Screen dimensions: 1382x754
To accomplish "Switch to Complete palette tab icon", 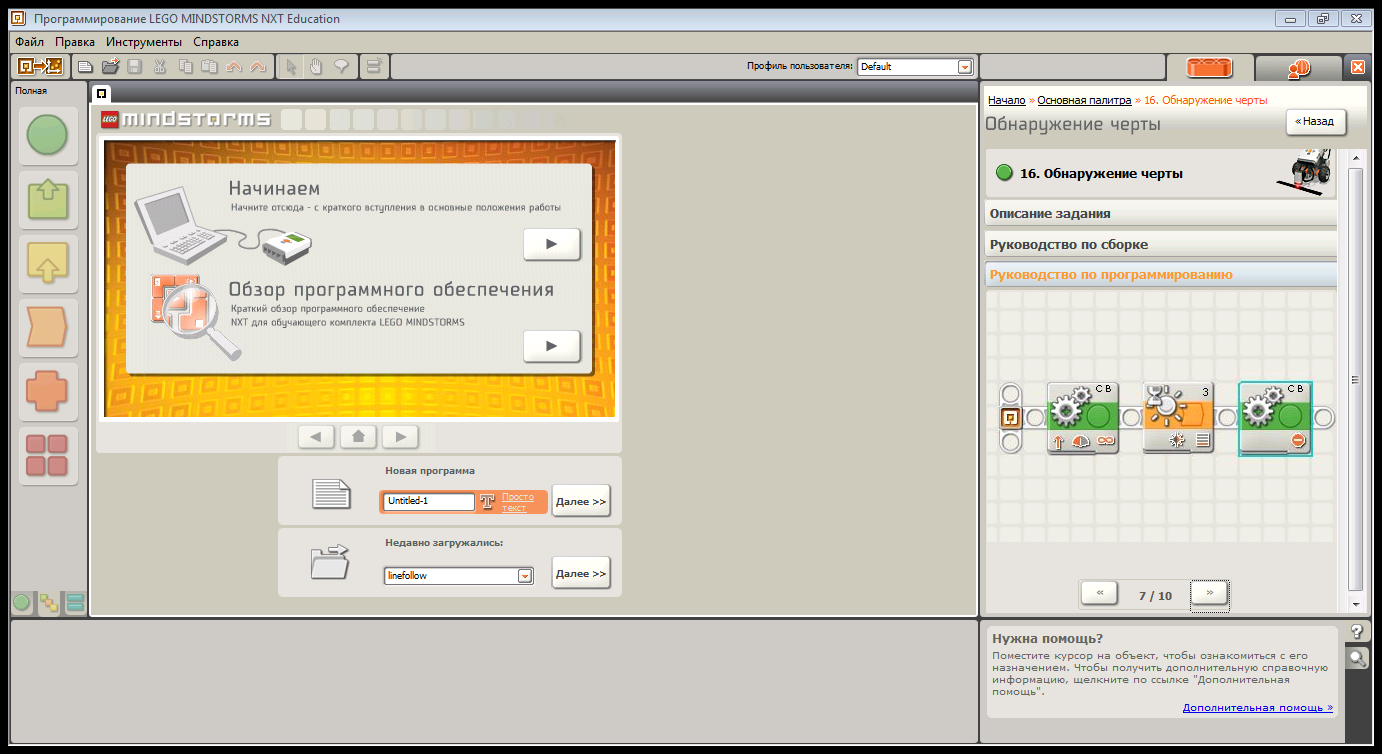I will [x=48, y=603].
